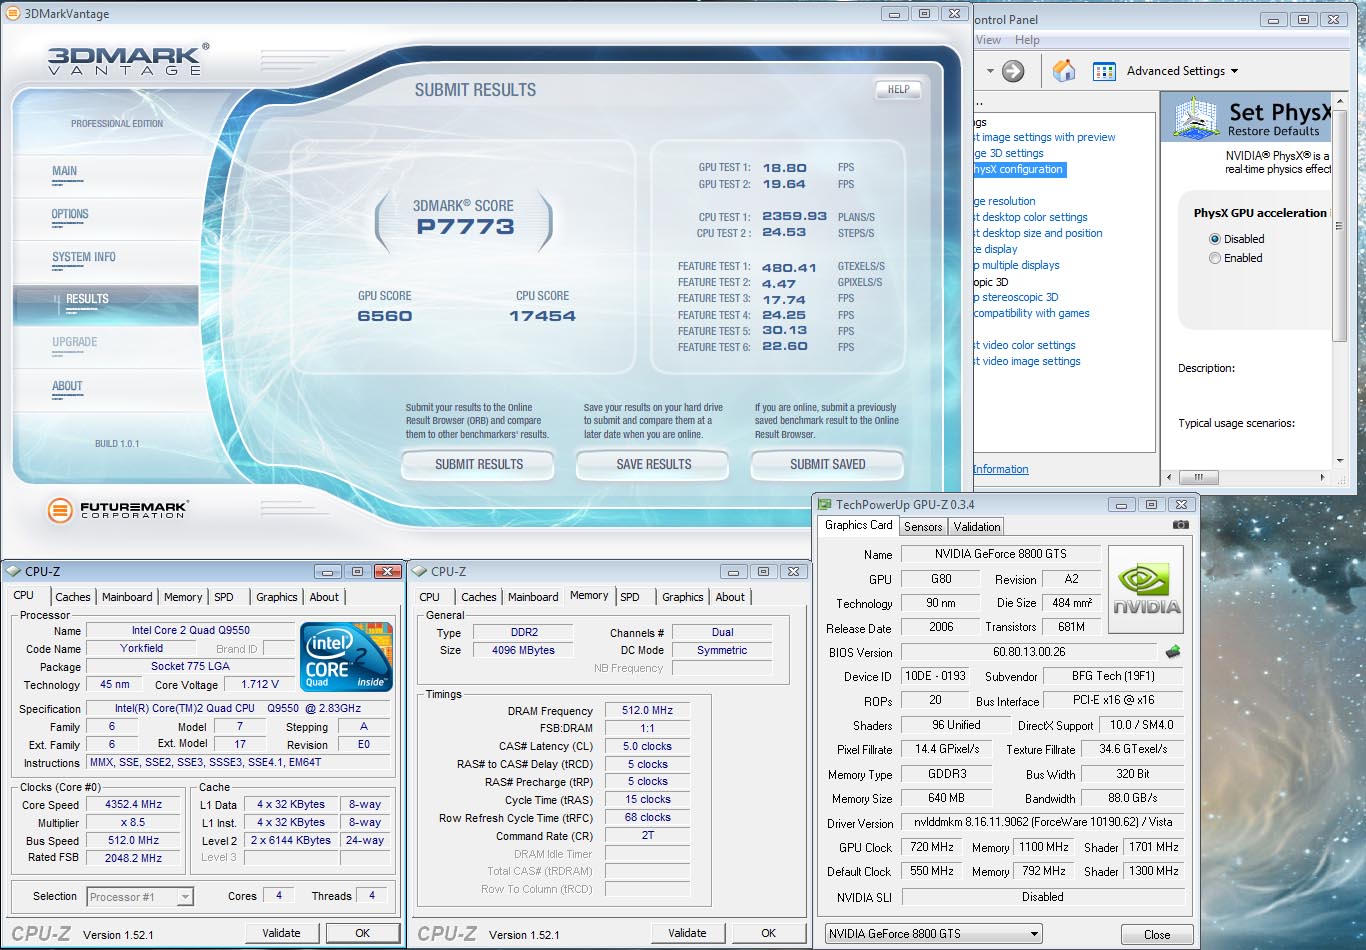1366x950 pixels.
Task: Open the System Information link
Action: [x=1001, y=469]
